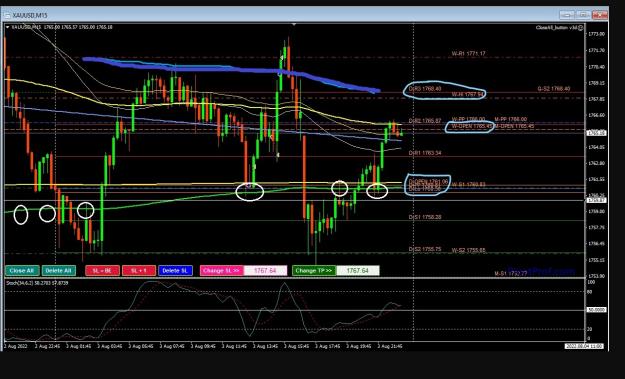The image size is (625, 379).
Task: Click the 2 Aug 2022 time axis label
Action: 16,346
